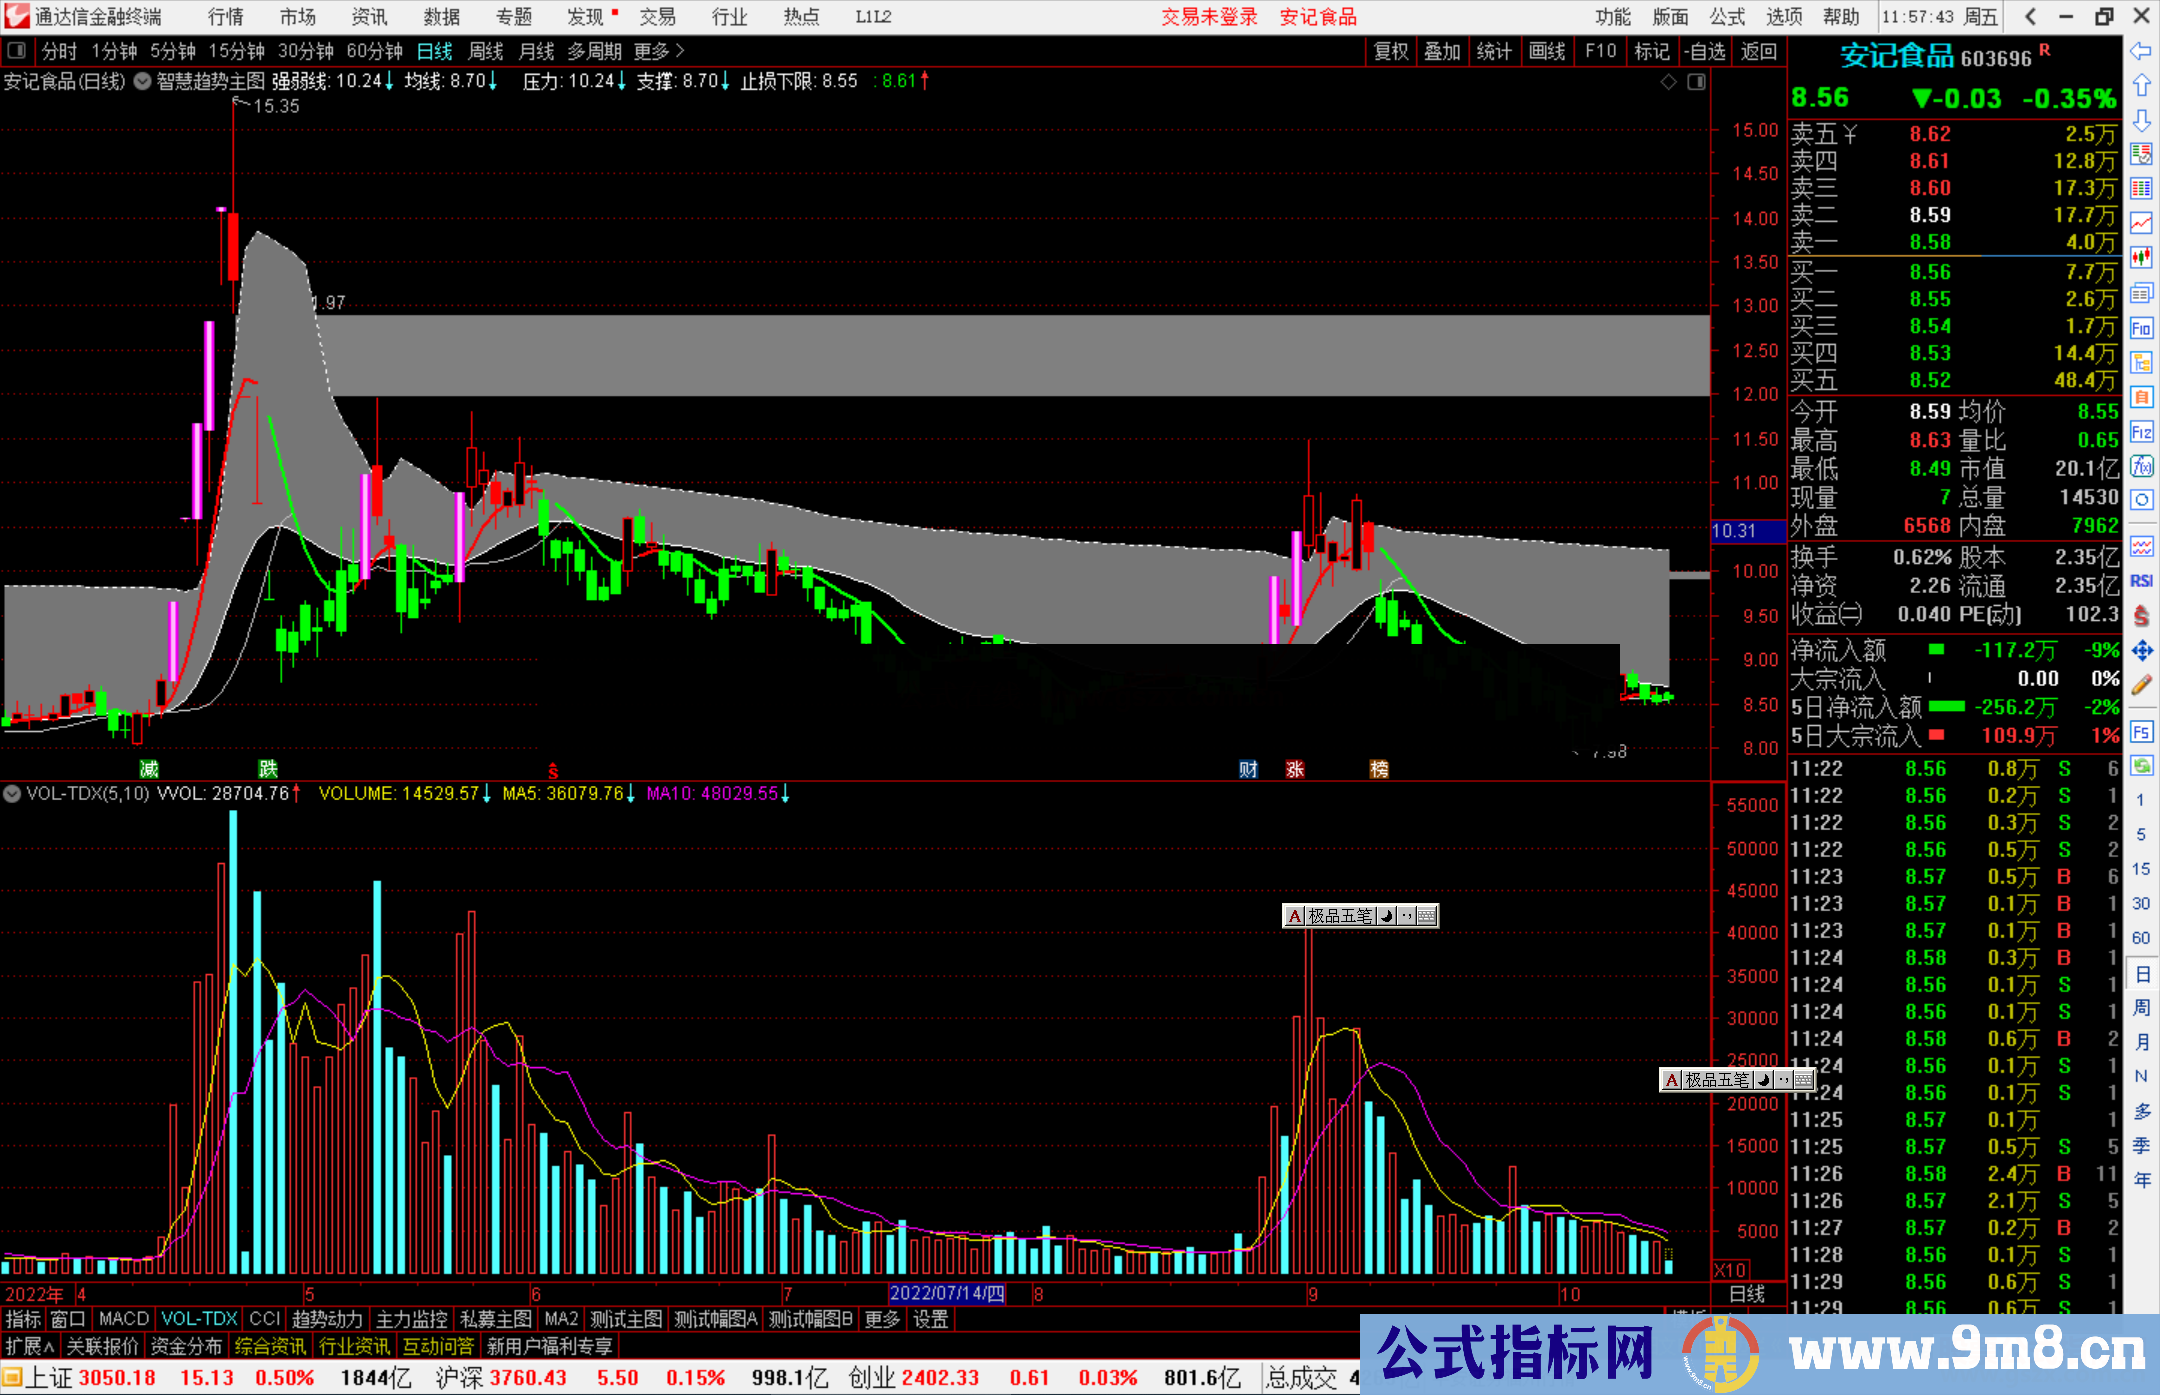The image size is (2160, 1395).
Task: Open VOL-TDX indicator dropdown circle
Action: coord(12,794)
